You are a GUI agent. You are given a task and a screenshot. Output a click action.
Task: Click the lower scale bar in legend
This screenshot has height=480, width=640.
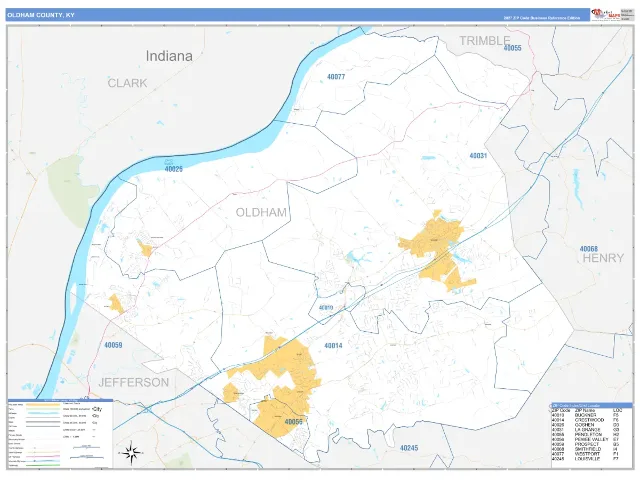click(x=87, y=457)
